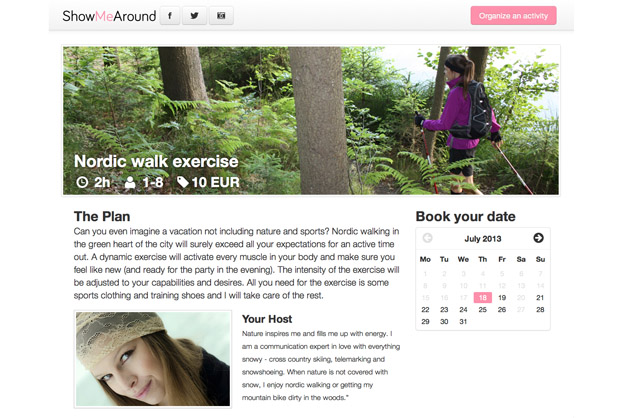Click the clock duration icon
This screenshot has width=630, height=418.
82,182
